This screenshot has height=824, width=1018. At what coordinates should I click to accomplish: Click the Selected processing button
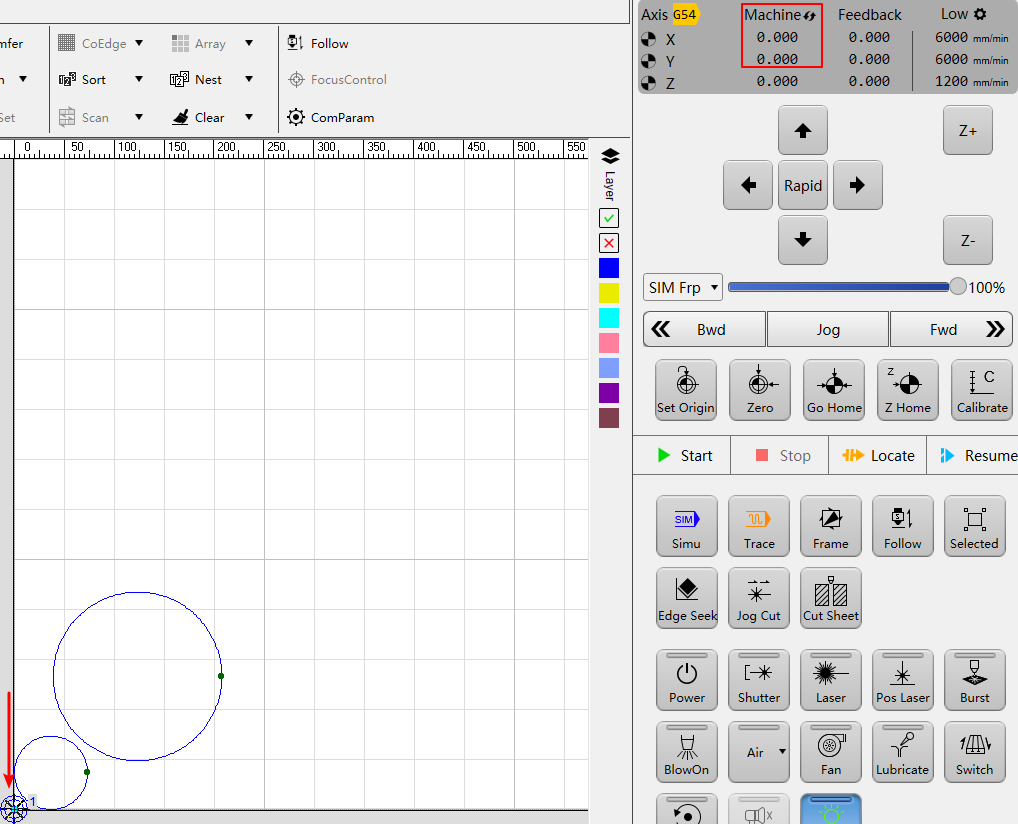click(x=975, y=526)
